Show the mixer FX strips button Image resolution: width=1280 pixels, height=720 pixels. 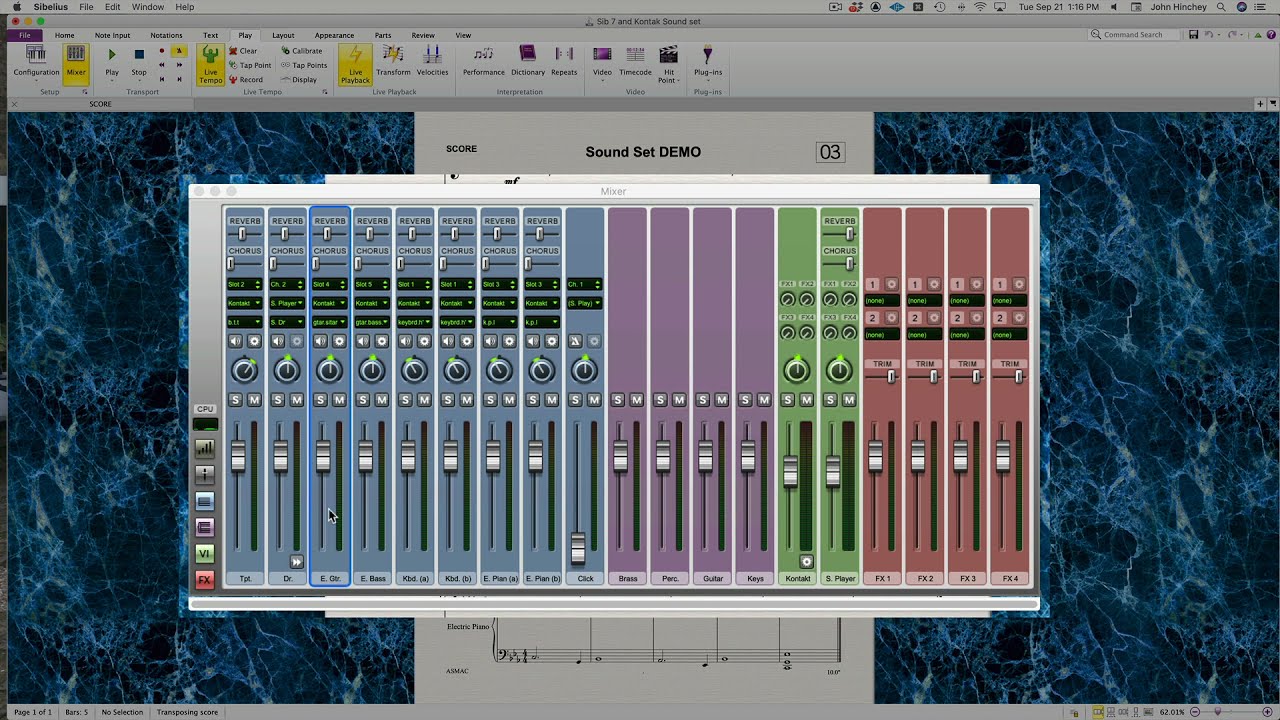205,580
